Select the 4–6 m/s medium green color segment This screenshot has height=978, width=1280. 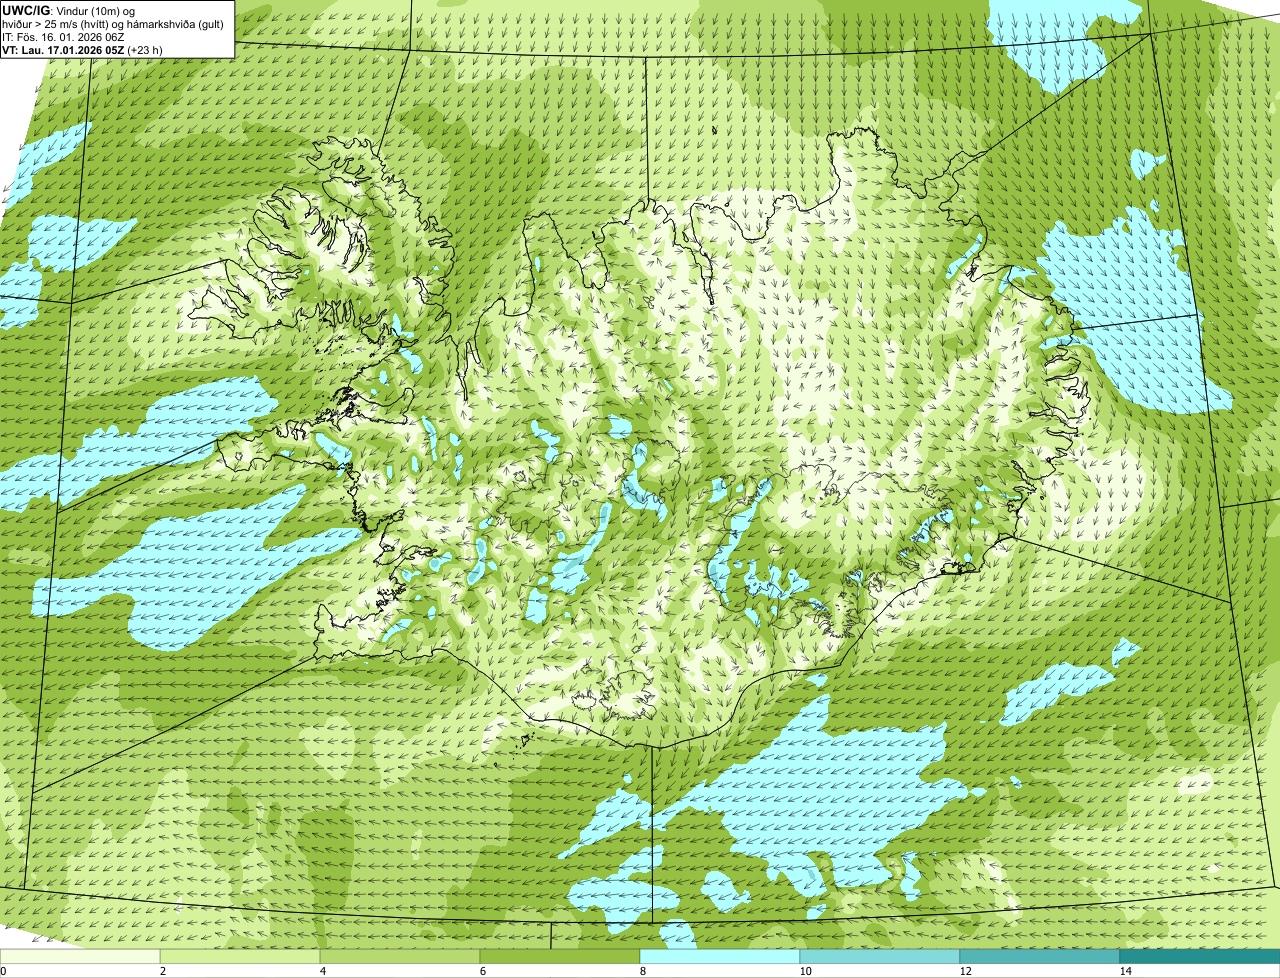click(x=400, y=956)
